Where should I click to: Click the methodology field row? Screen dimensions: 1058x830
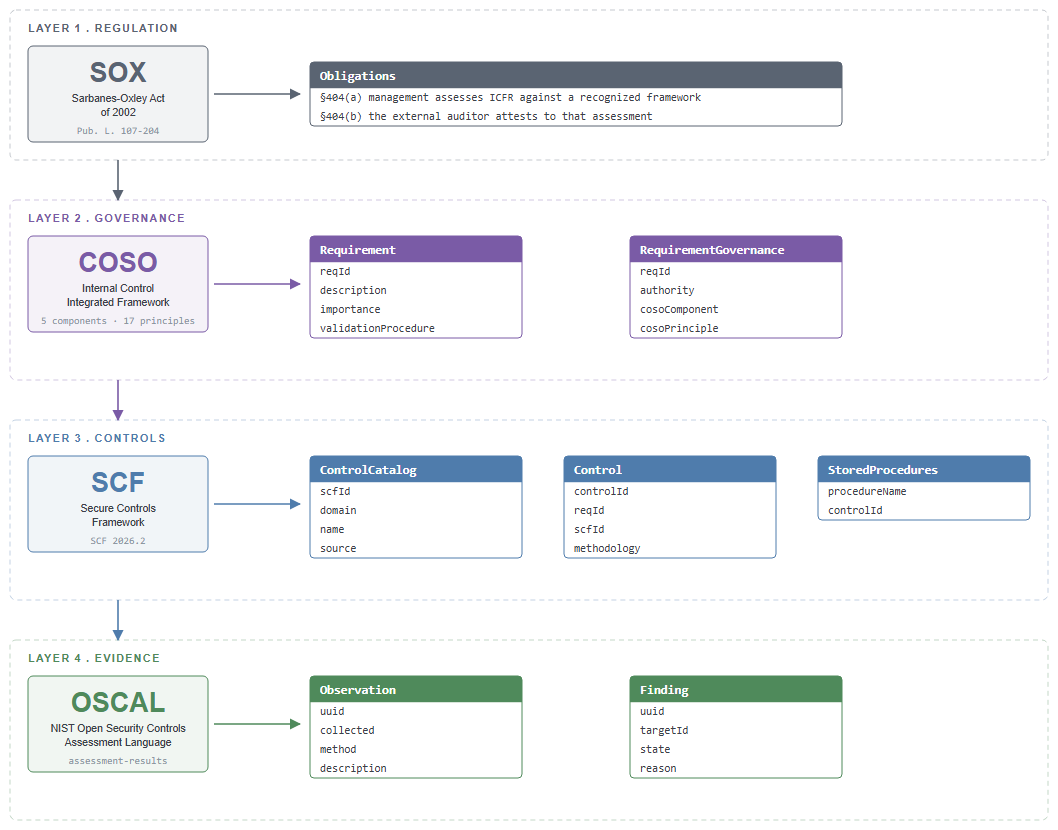(x=669, y=549)
